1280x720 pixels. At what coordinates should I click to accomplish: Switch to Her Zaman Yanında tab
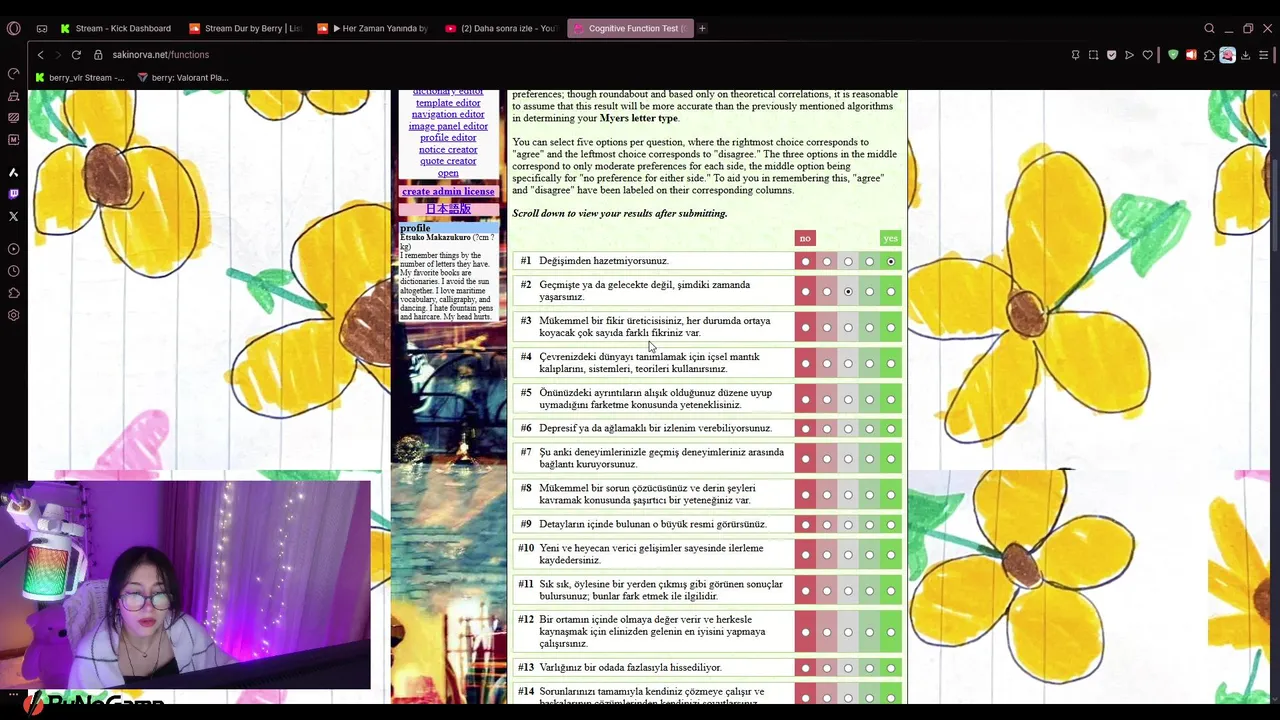point(372,28)
